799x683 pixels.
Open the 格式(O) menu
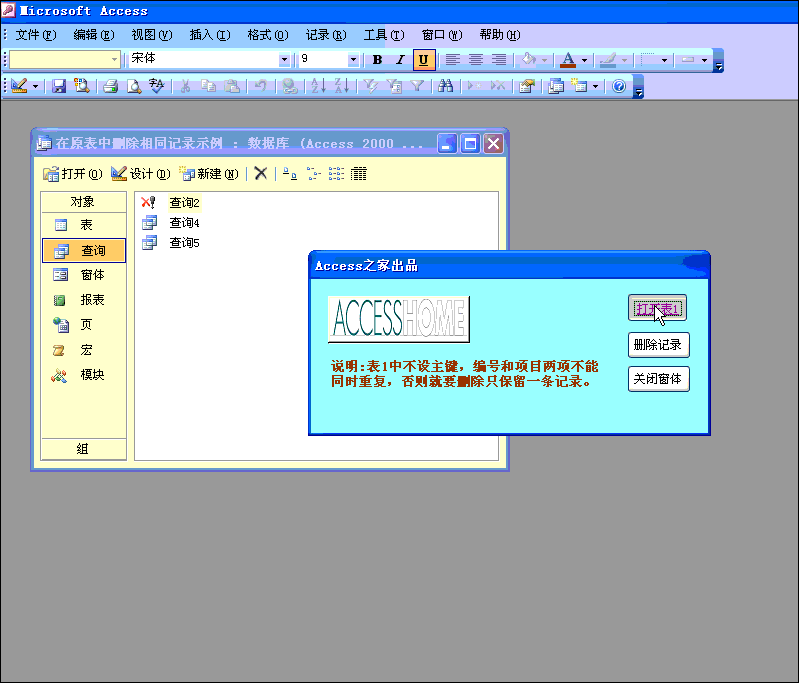[268, 35]
